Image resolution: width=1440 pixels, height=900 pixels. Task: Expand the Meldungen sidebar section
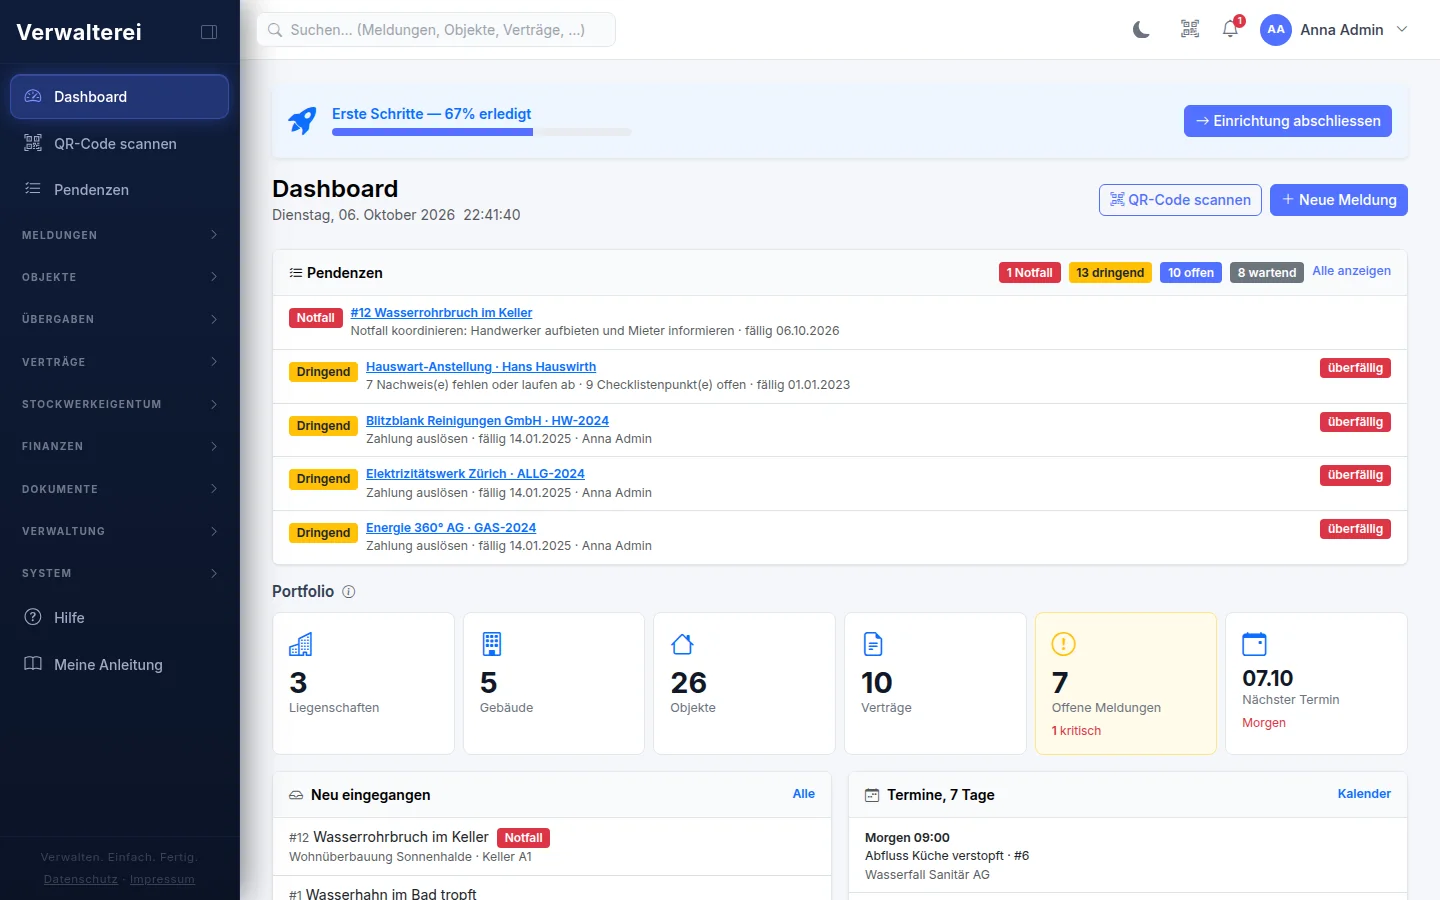[x=120, y=235]
